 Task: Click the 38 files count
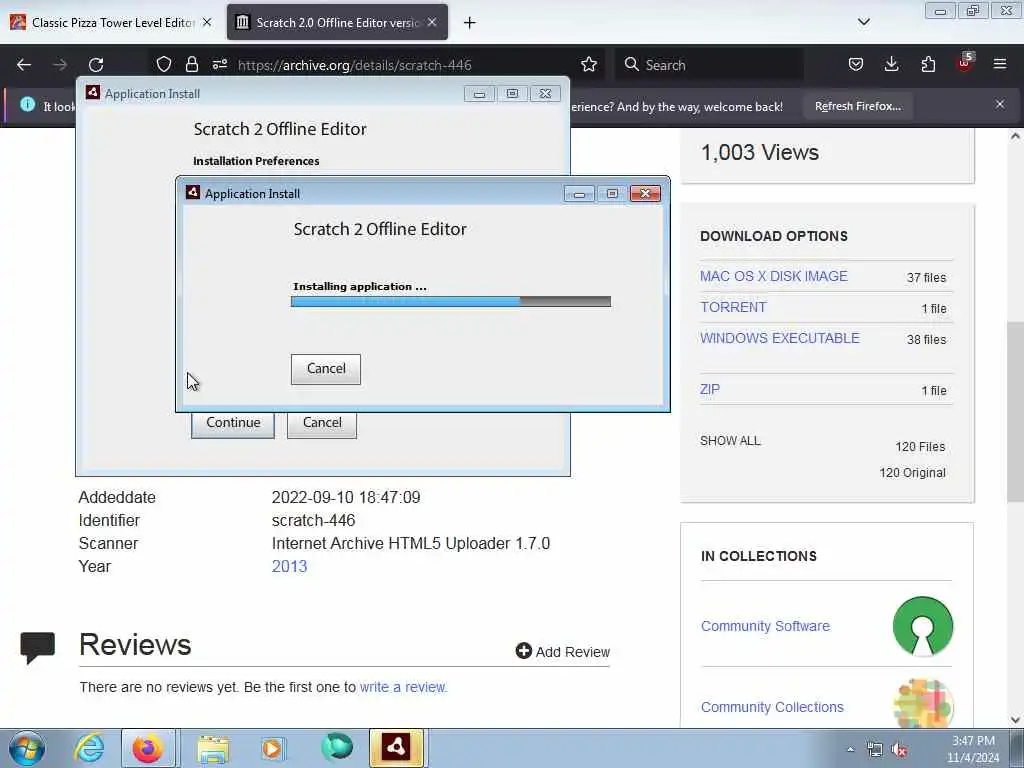[x=926, y=339]
